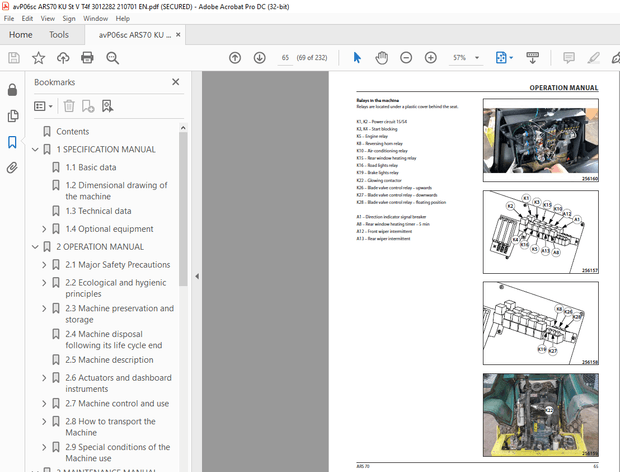Select the Highlight pen tool
The image size is (620, 472).
(x=593, y=58)
